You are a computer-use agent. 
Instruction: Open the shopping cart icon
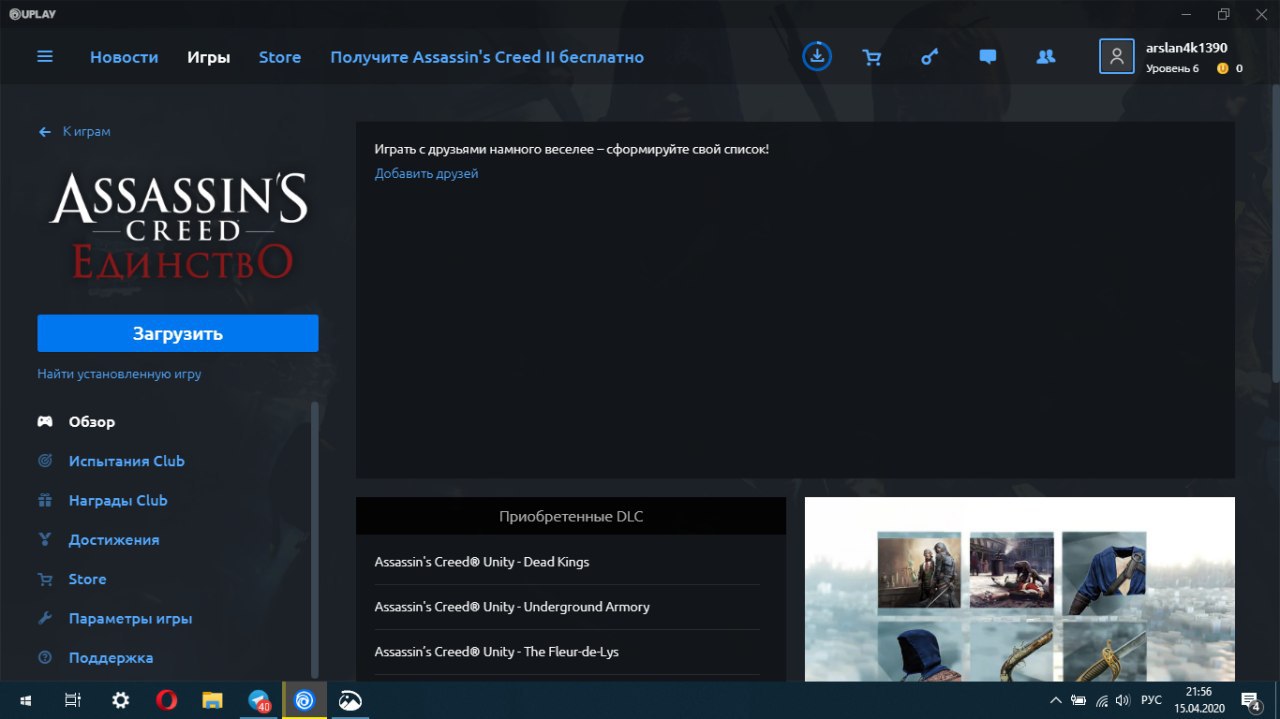(872, 57)
